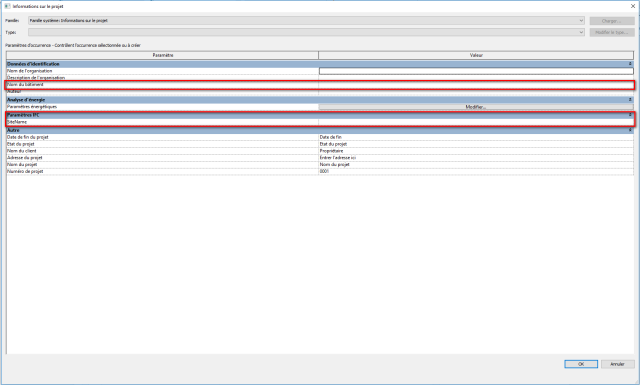Click the Modifier le type... button
Image resolution: width=640 pixels, height=385 pixels.
click(612, 32)
